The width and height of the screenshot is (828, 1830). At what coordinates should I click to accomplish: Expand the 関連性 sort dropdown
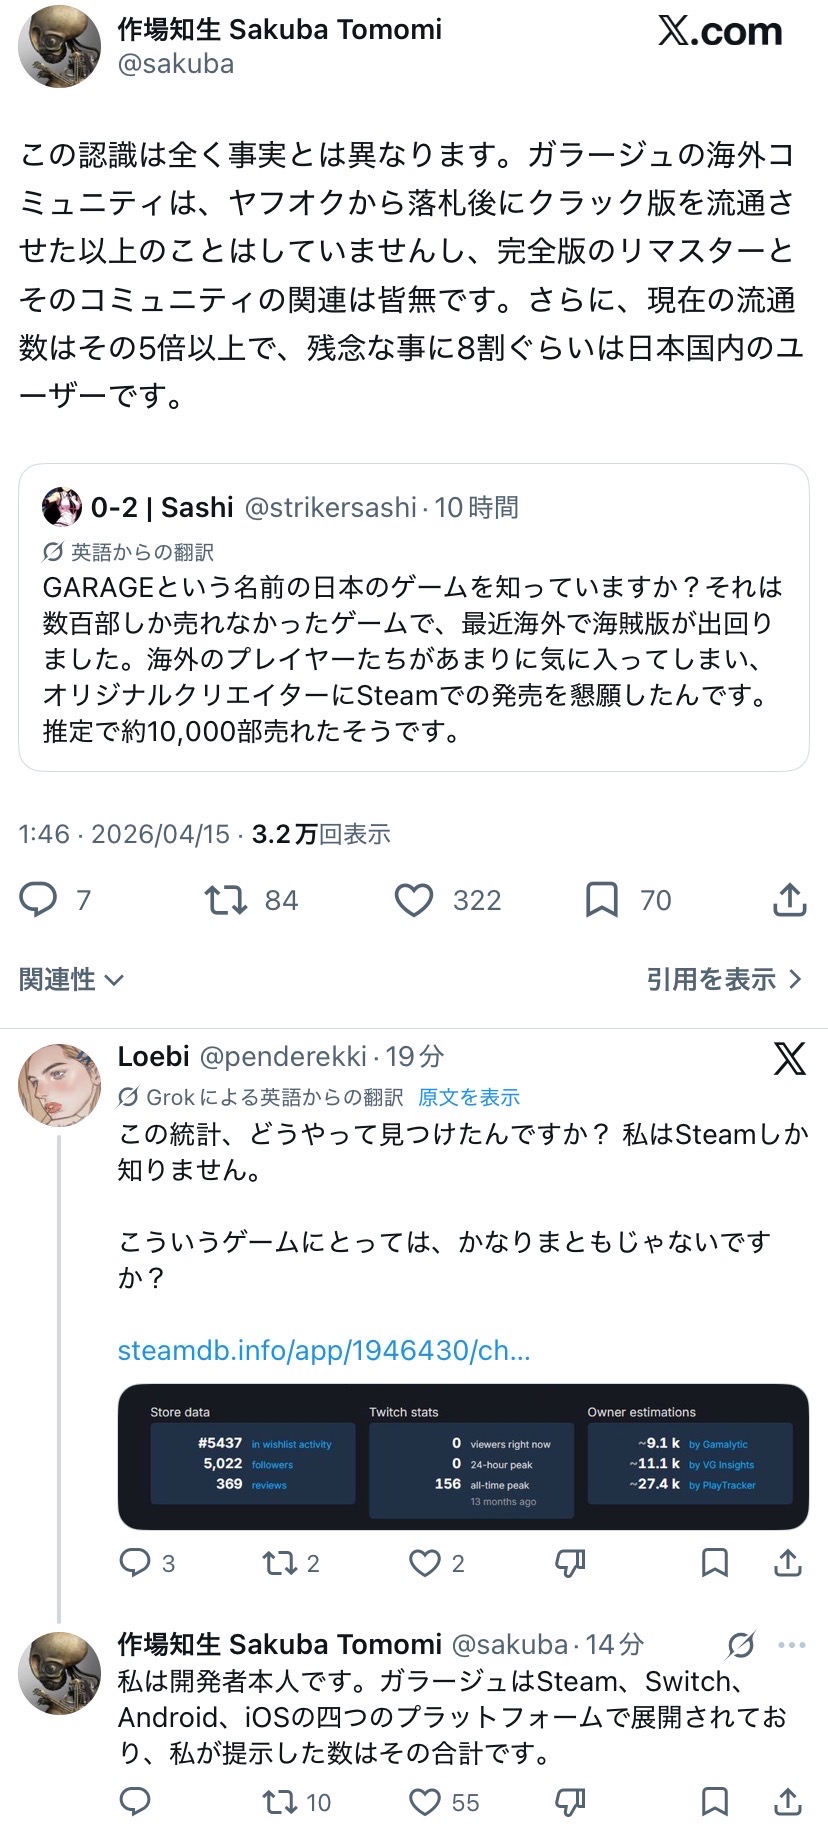pyautogui.click(x=70, y=979)
